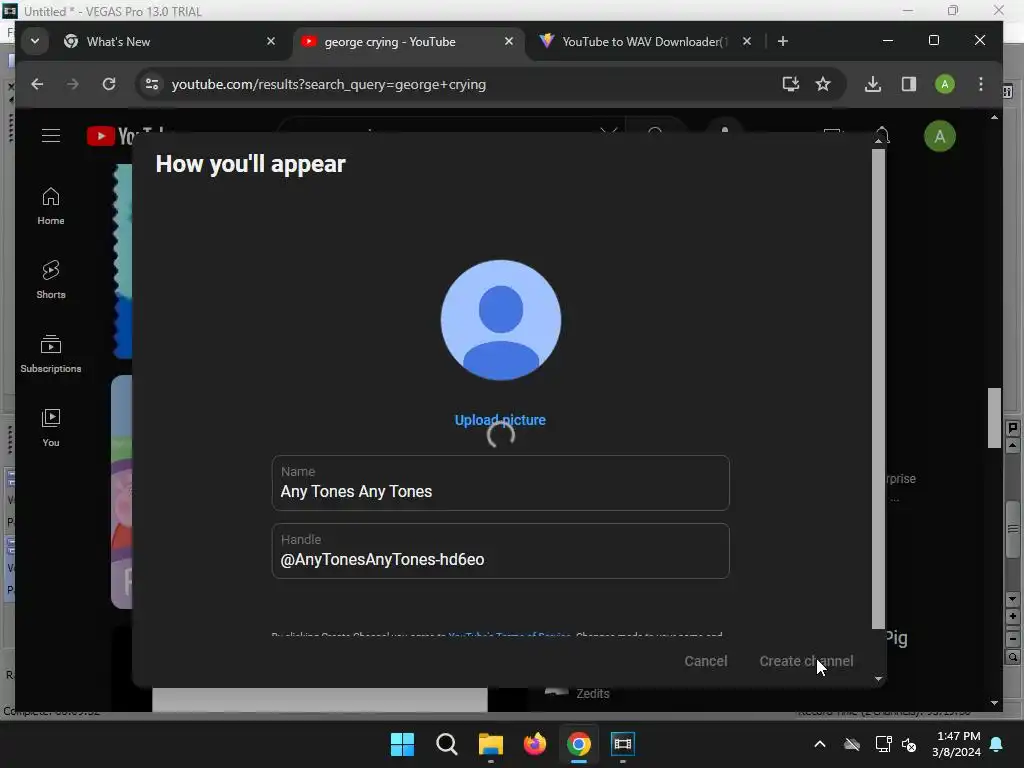View site information icon in address bar
The image size is (1024, 768).
152,84
